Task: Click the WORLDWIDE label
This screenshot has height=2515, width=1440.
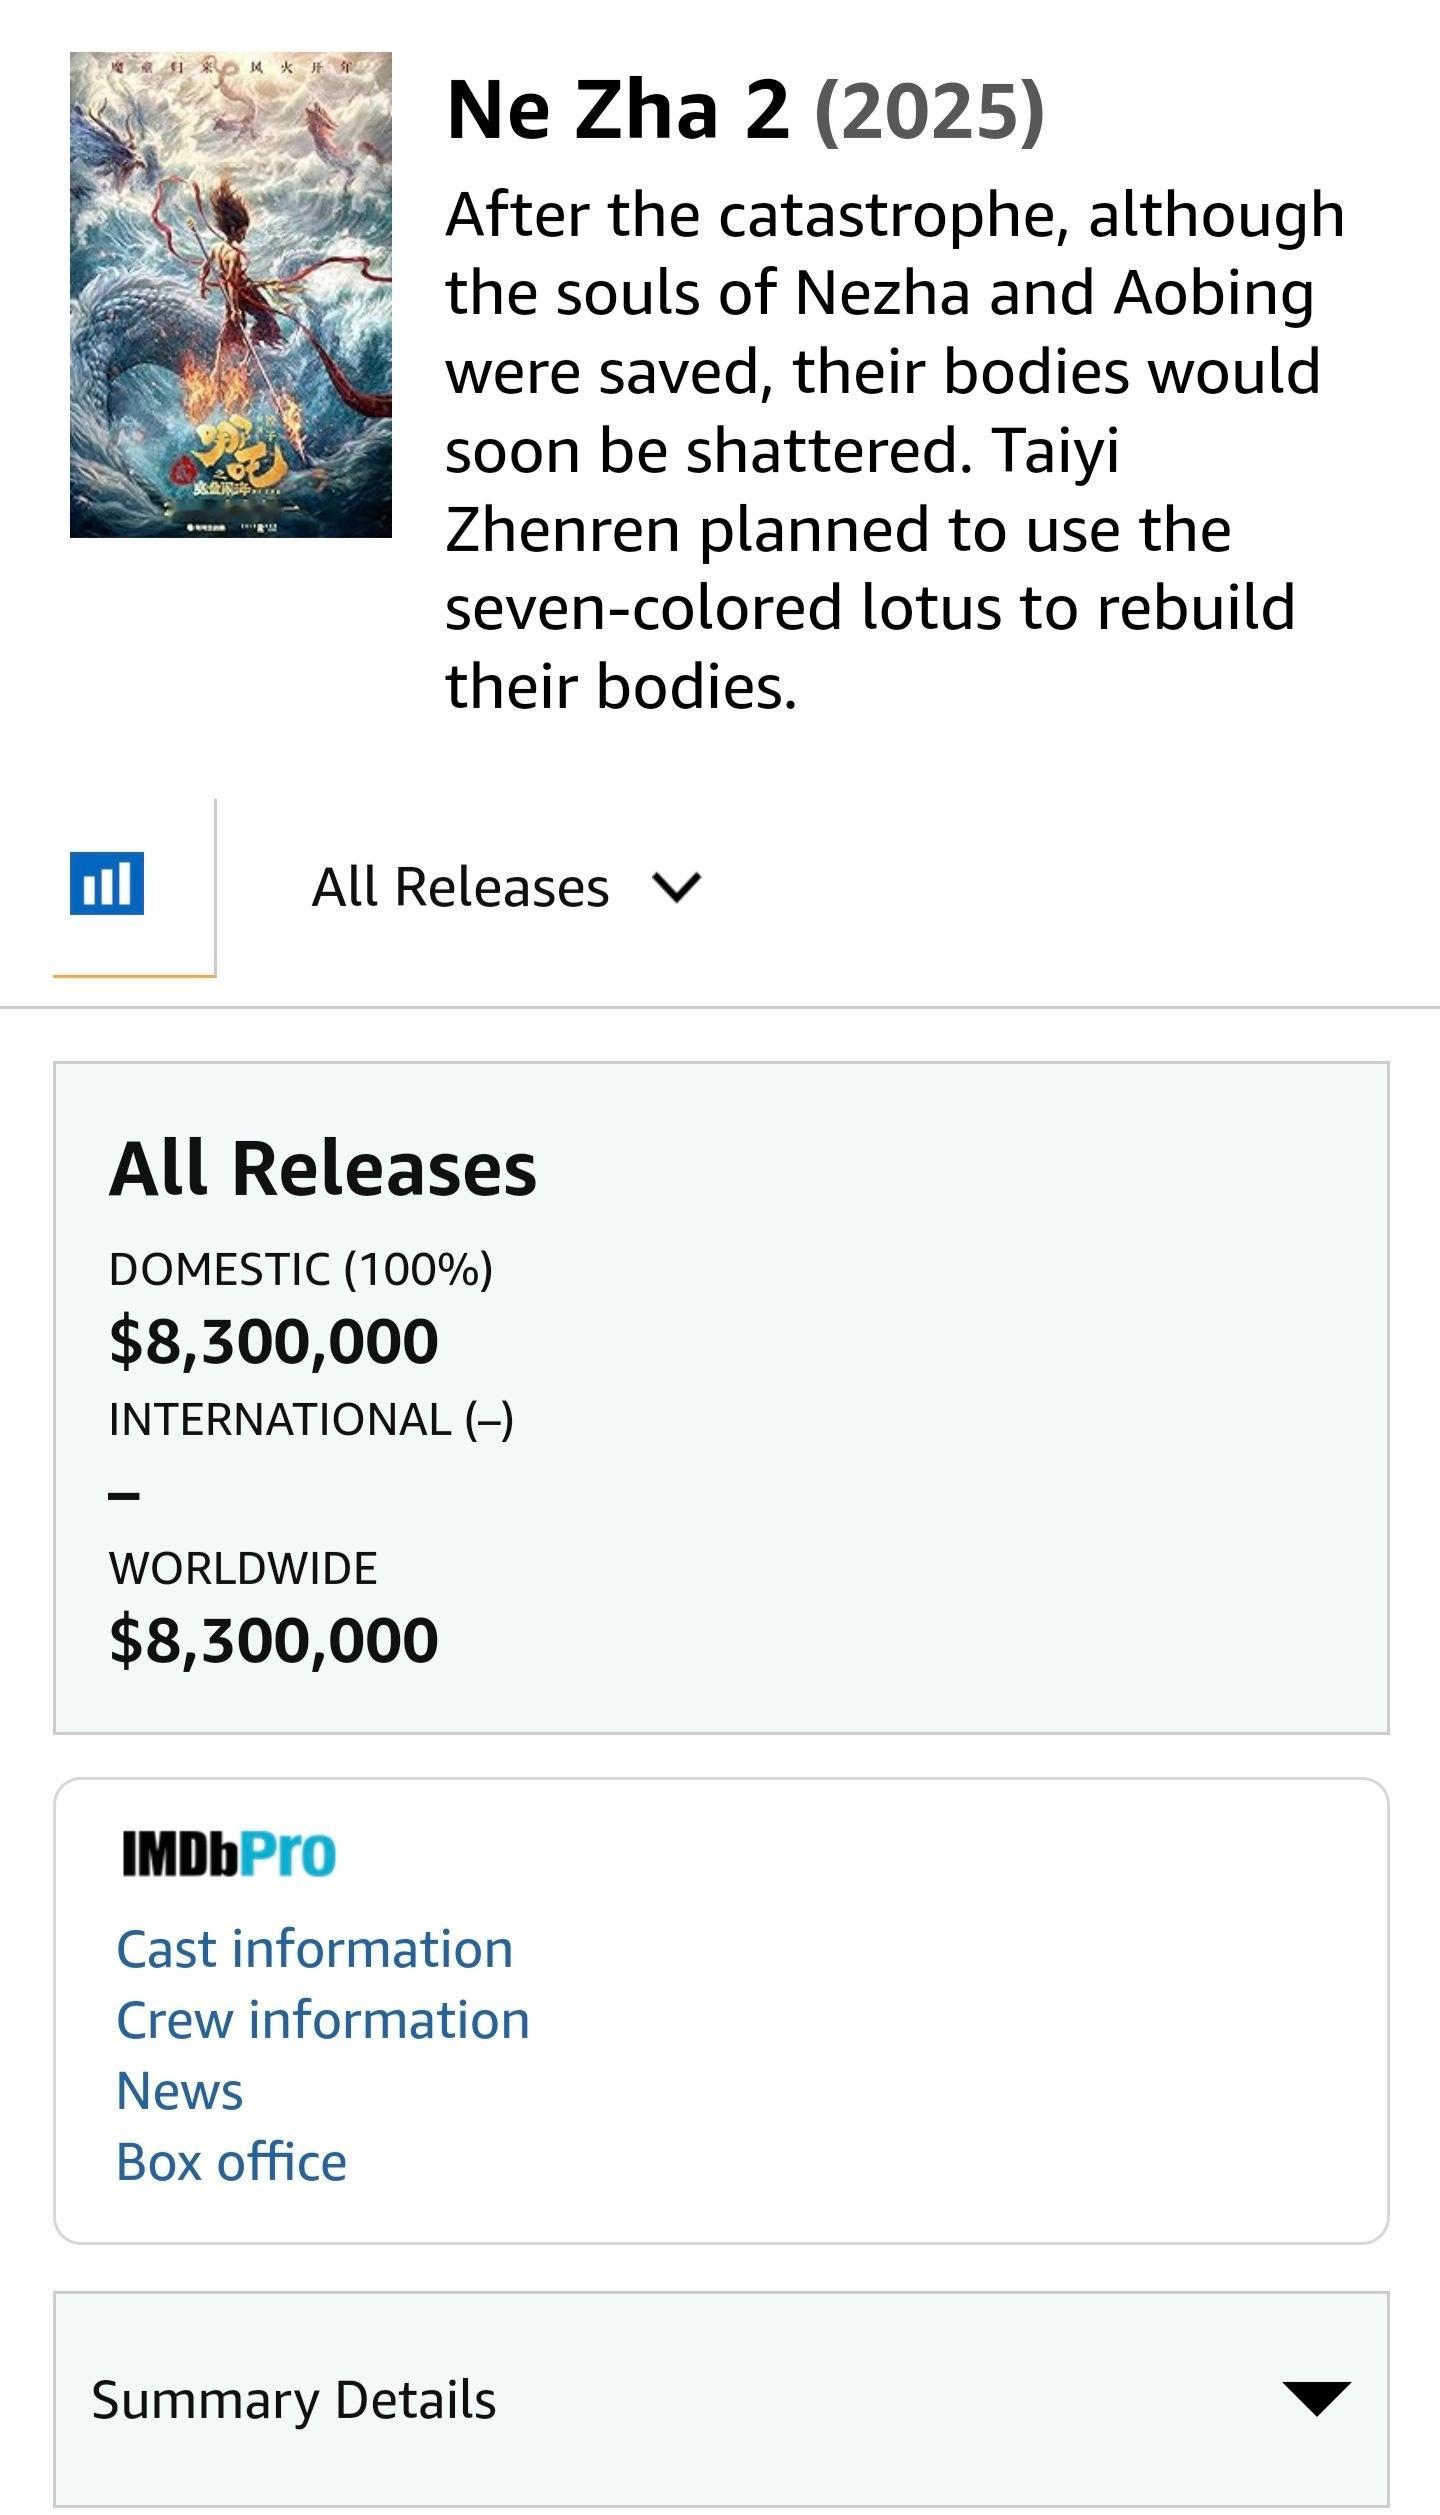Action: click(x=243, y=1568)
